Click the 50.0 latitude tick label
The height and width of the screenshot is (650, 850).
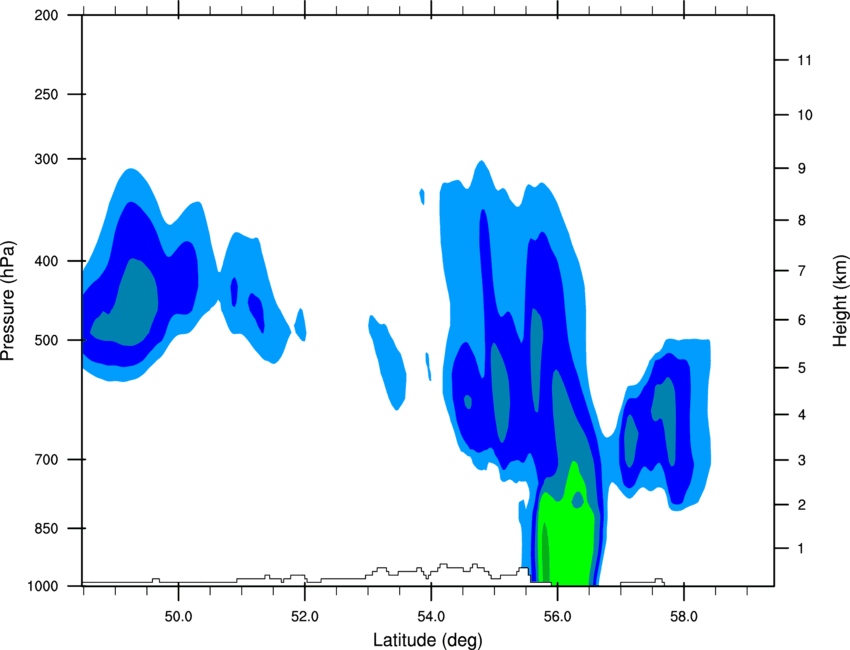pyautogui.click(x=178, y=617)
